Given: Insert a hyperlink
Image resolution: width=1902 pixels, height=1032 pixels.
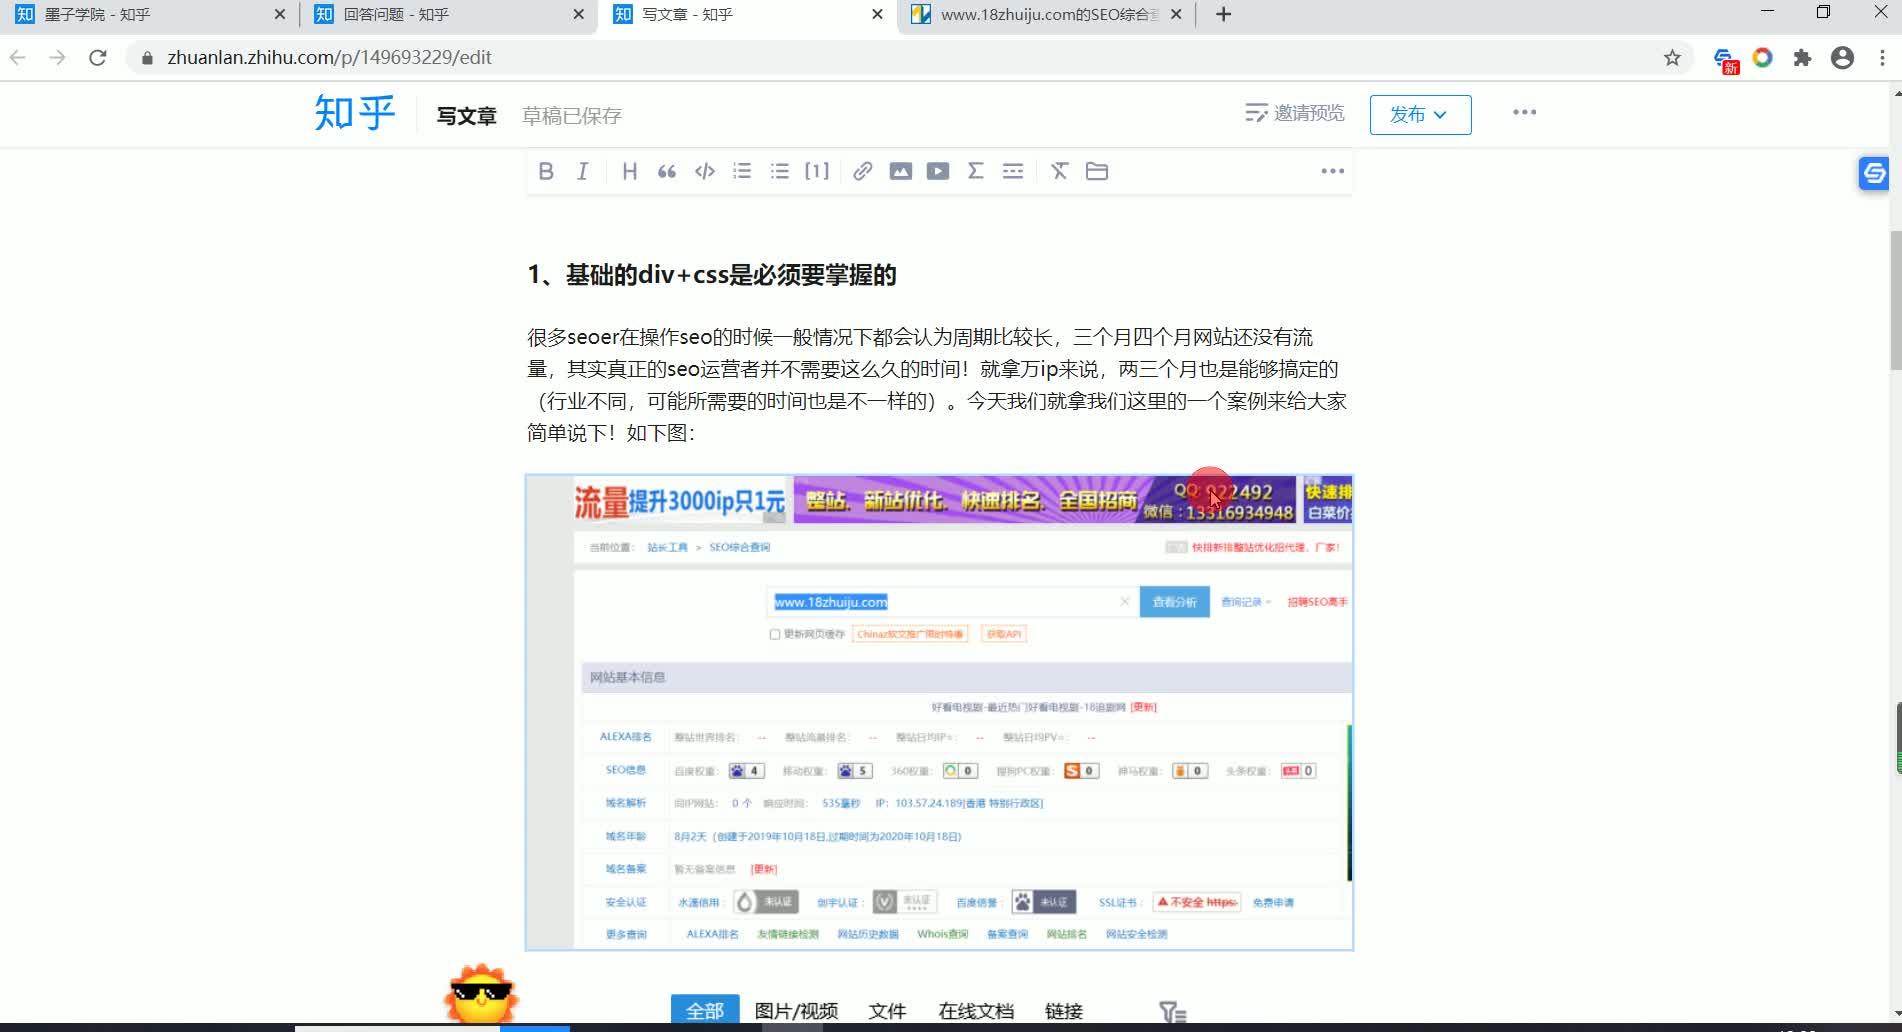Looking at the screenshot, I should click(862, 171).
